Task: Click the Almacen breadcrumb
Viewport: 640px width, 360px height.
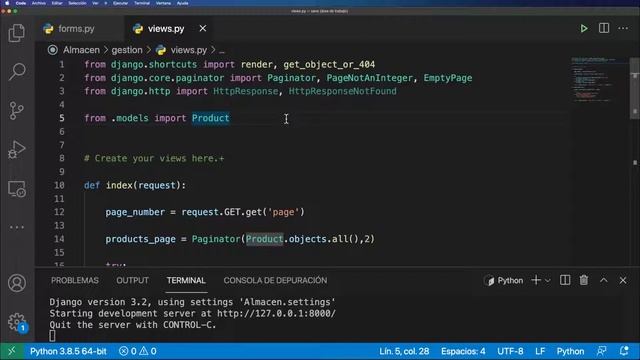Action: coord(81,50)
